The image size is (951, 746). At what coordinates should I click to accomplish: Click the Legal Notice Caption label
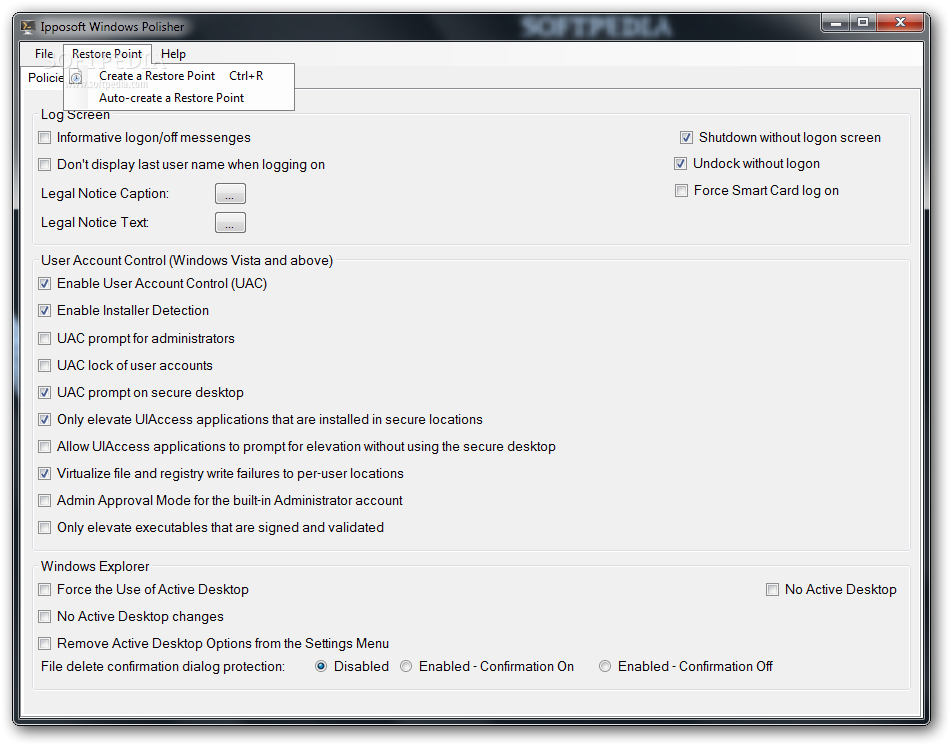pyautogui.click(x=104, y=193)
